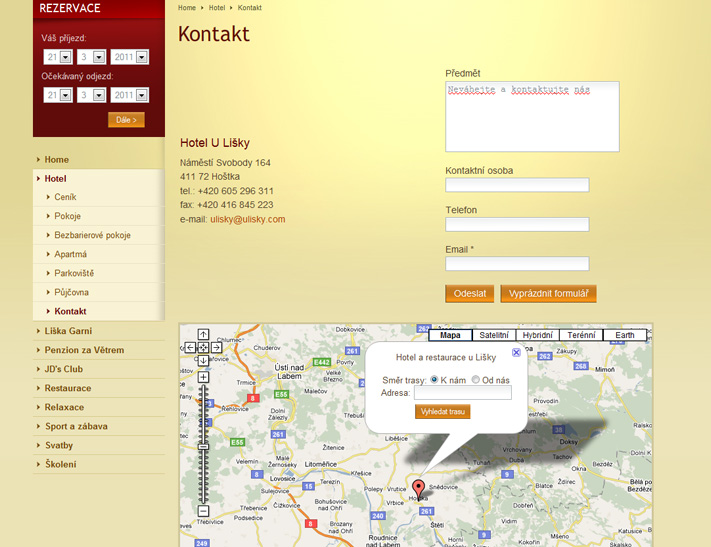Pan the map right with the arrow control
Viewport: 711px width, 547px height.
click(x=216, y=348)
